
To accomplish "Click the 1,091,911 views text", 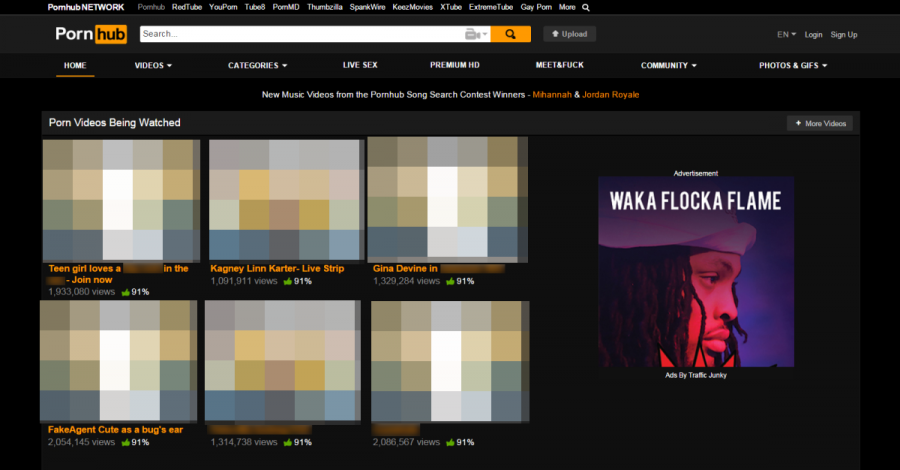I will point(244,281).
